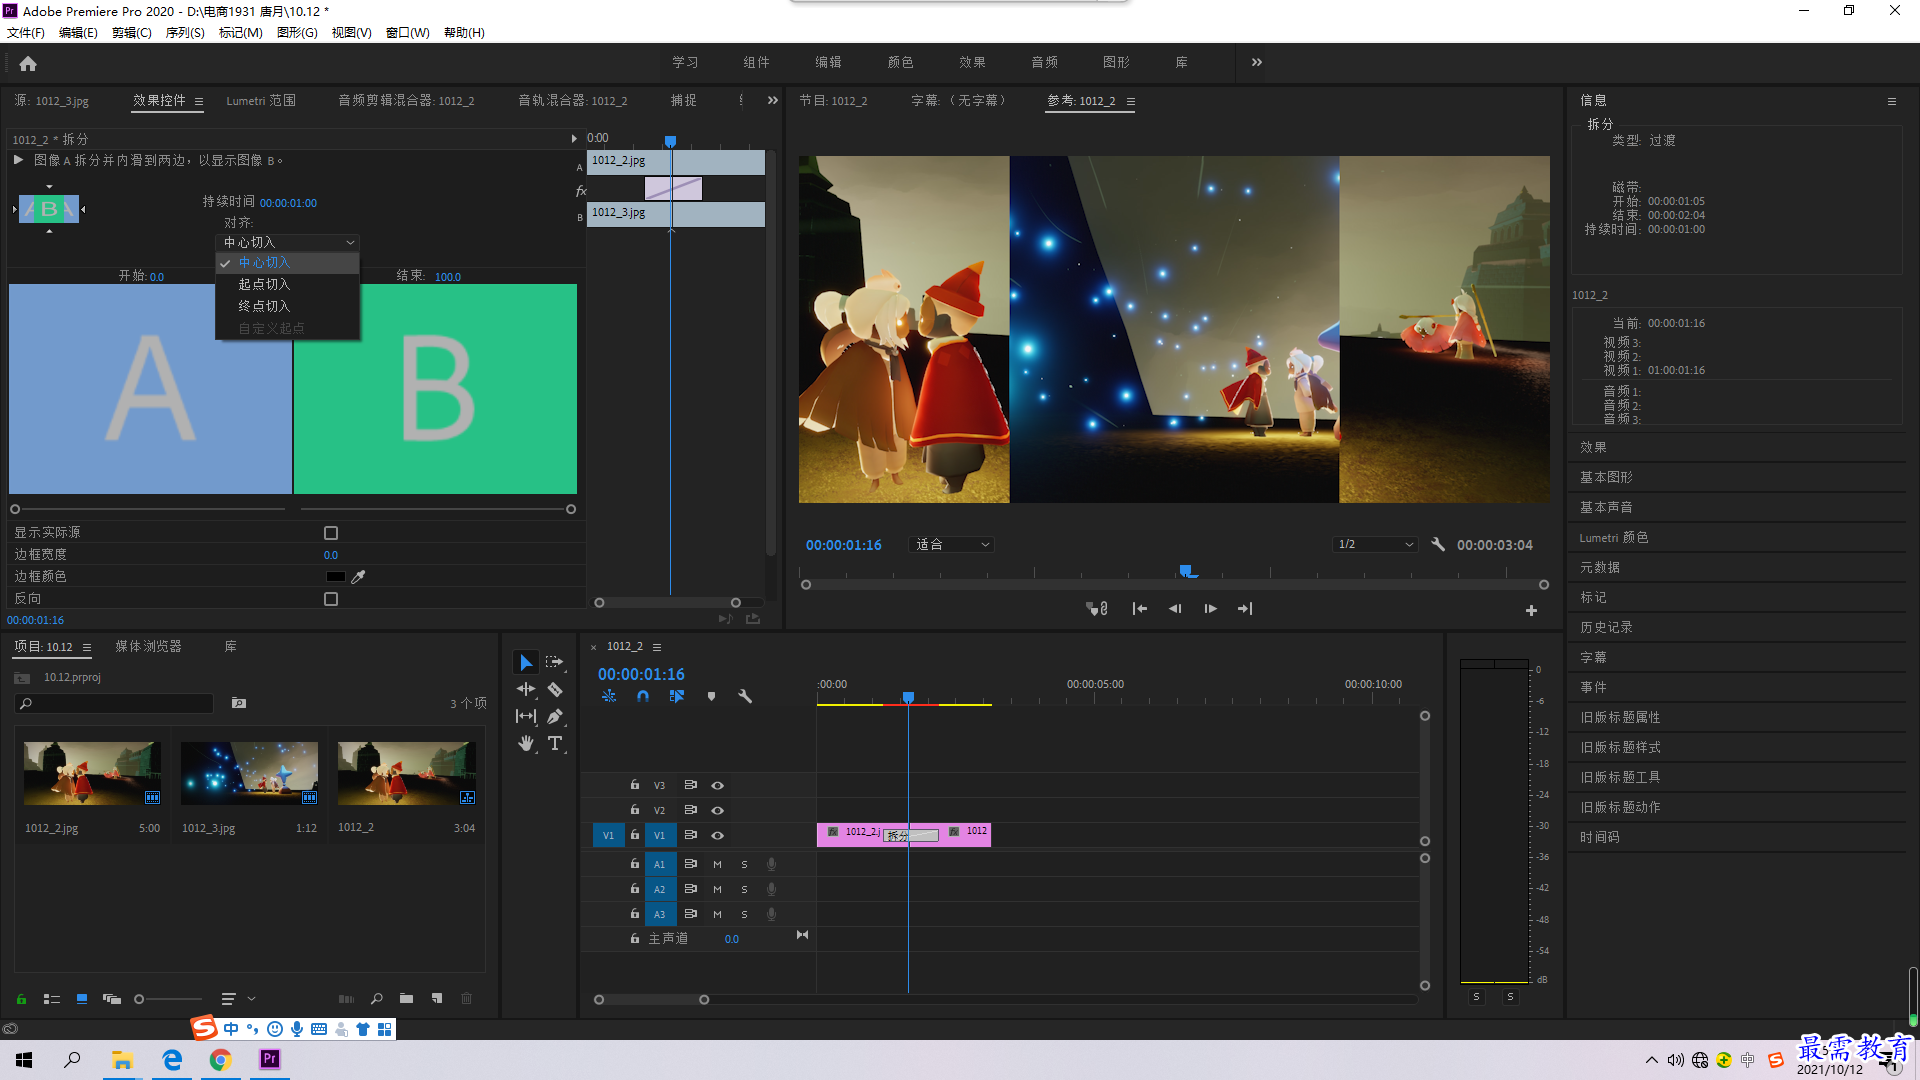The image size is (1920, 1080).
Task: Select the Track Select Forward tool
Action: coord(555,663)
